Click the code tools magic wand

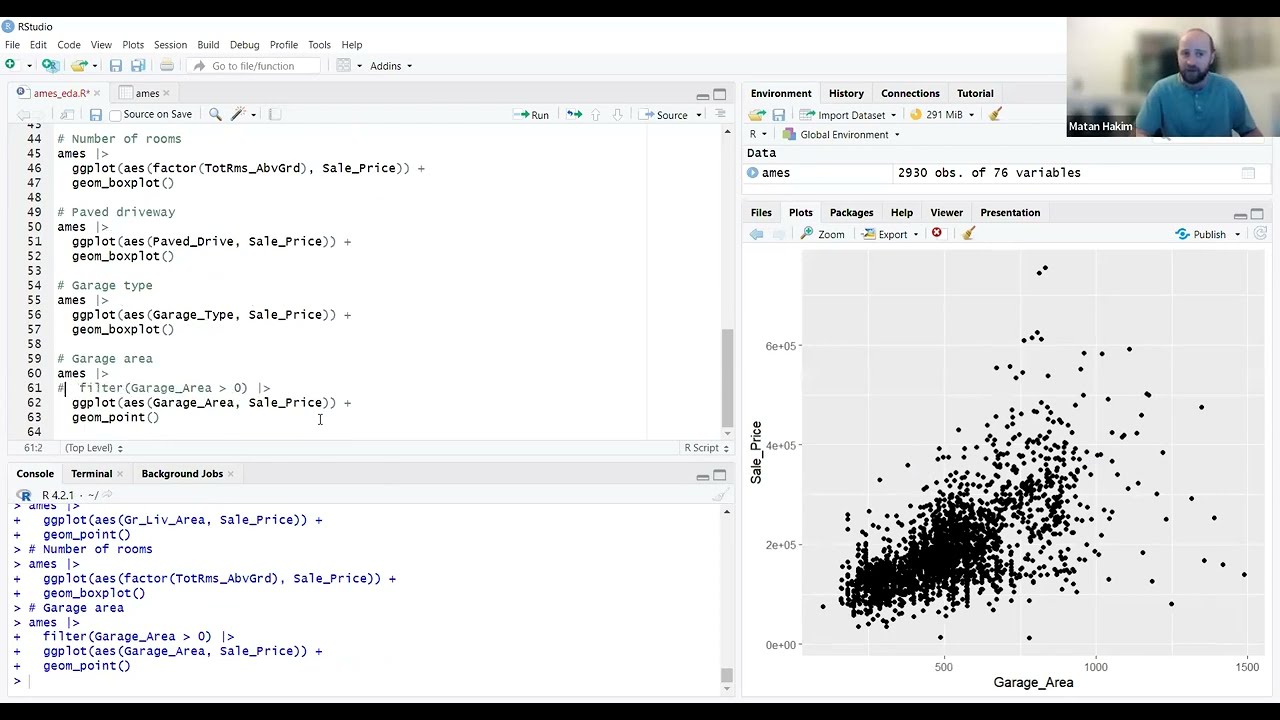238,115
